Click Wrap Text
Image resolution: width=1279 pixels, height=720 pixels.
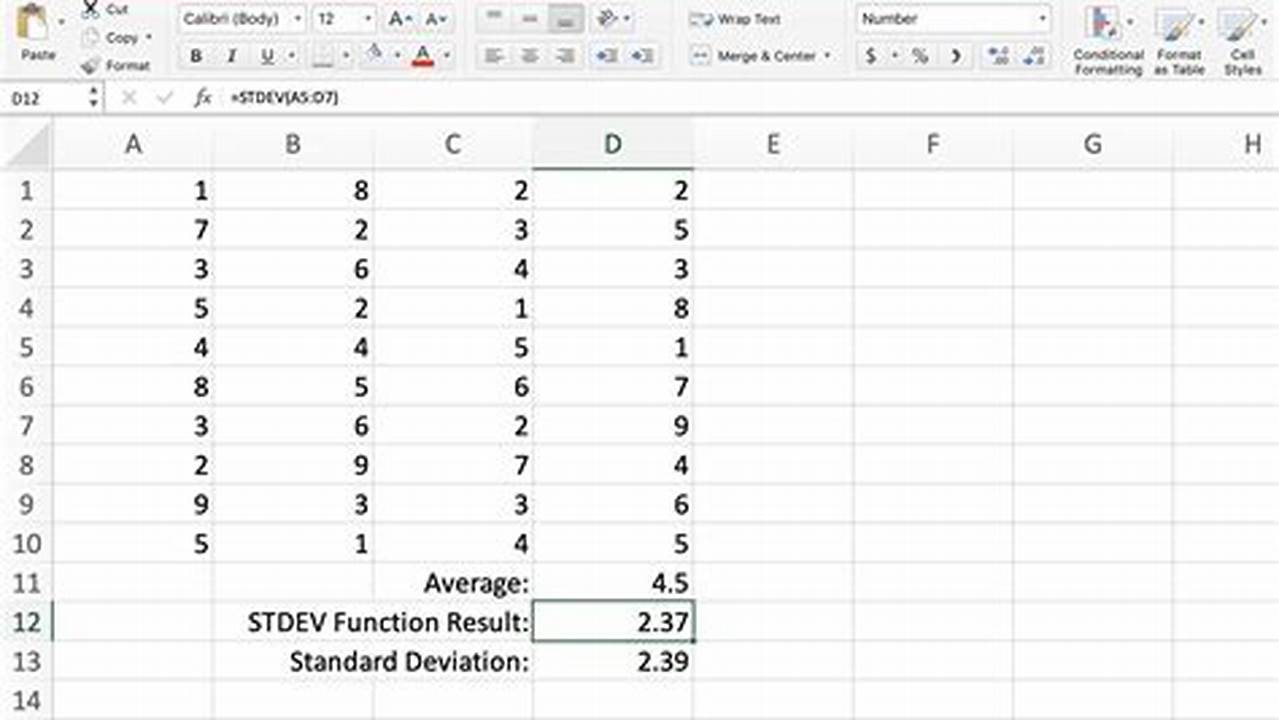point(736,19)
